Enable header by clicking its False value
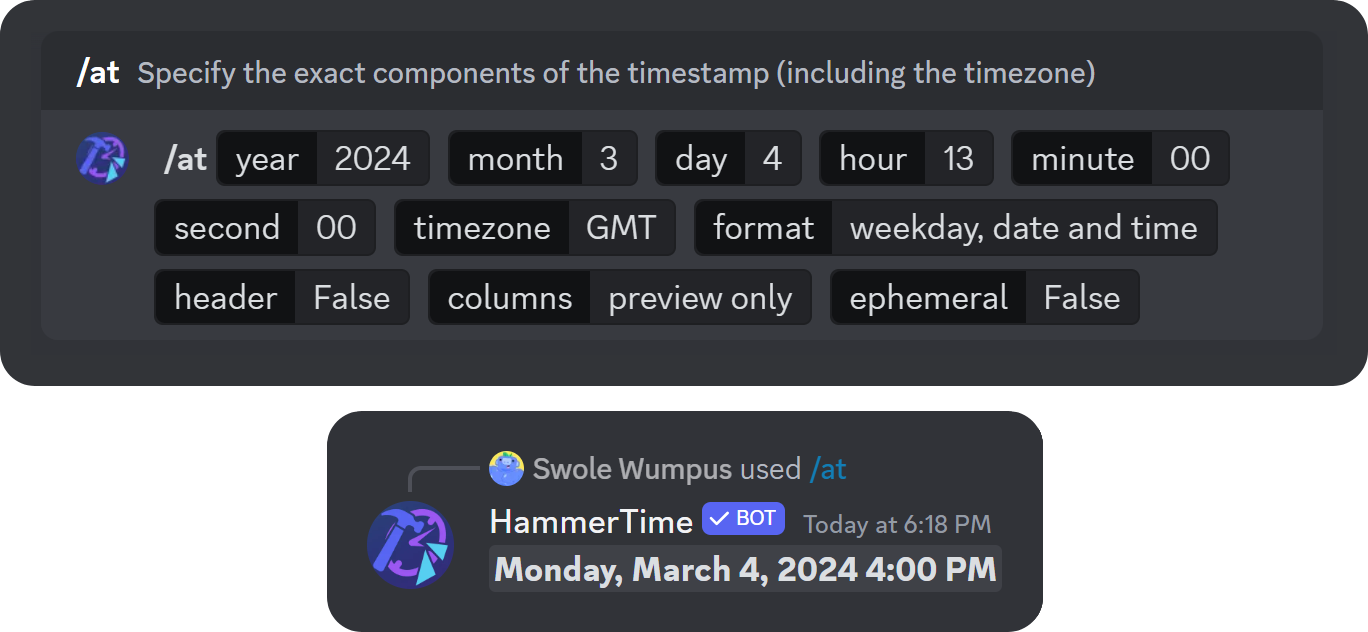The width and height of the screenshot is (1368, 632). click(352, 297)
